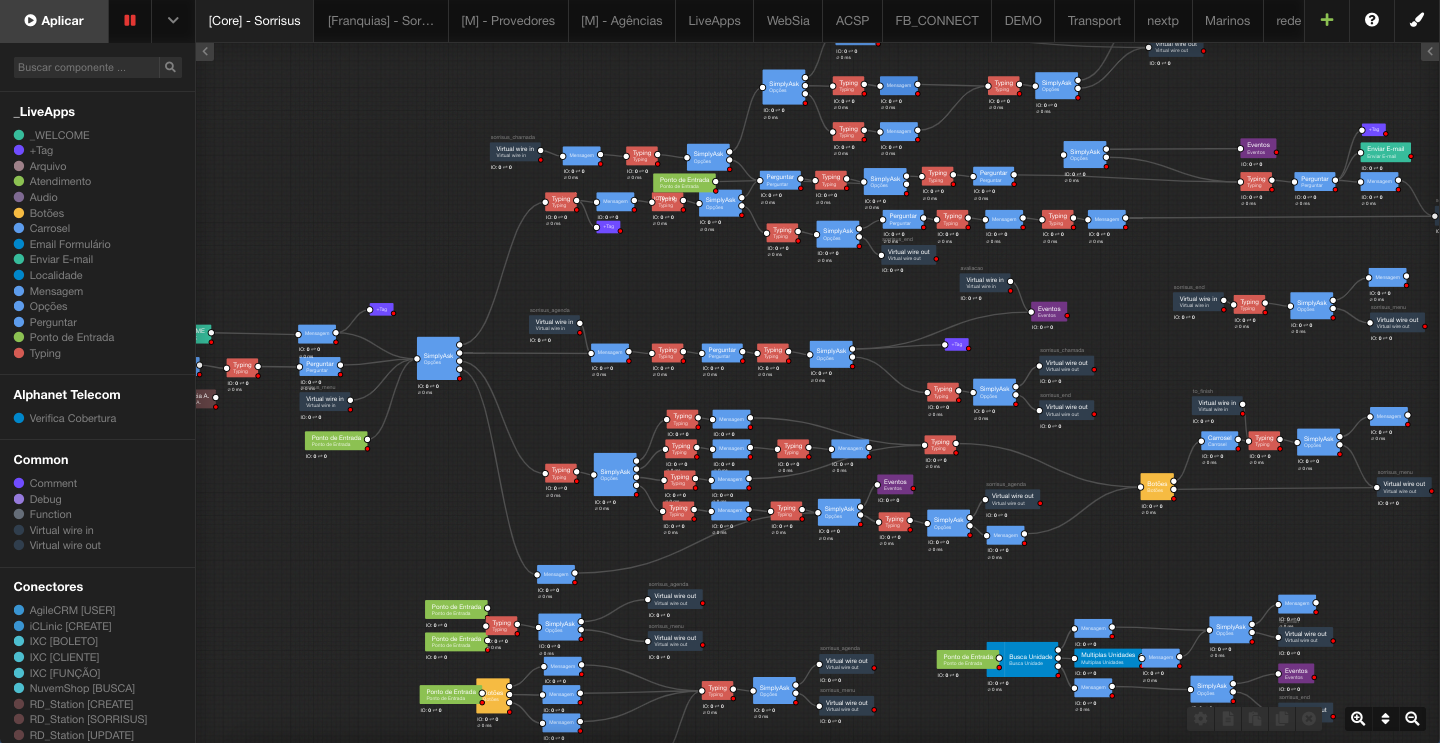Select Virtual wire out from sidebar
Image resolution: width=1440 pixels, height=743 pixels.
coord(57,545)
